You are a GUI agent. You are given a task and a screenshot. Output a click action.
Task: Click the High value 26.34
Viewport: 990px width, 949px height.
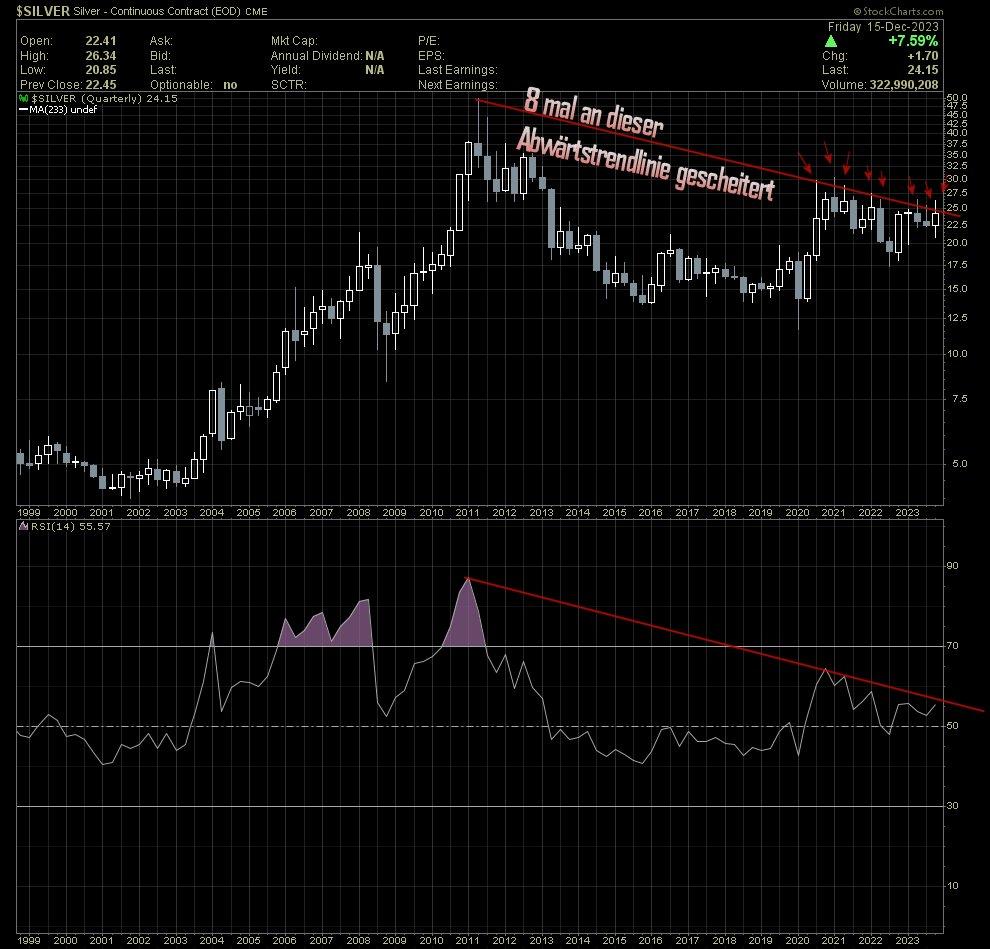tap(101, 56)
